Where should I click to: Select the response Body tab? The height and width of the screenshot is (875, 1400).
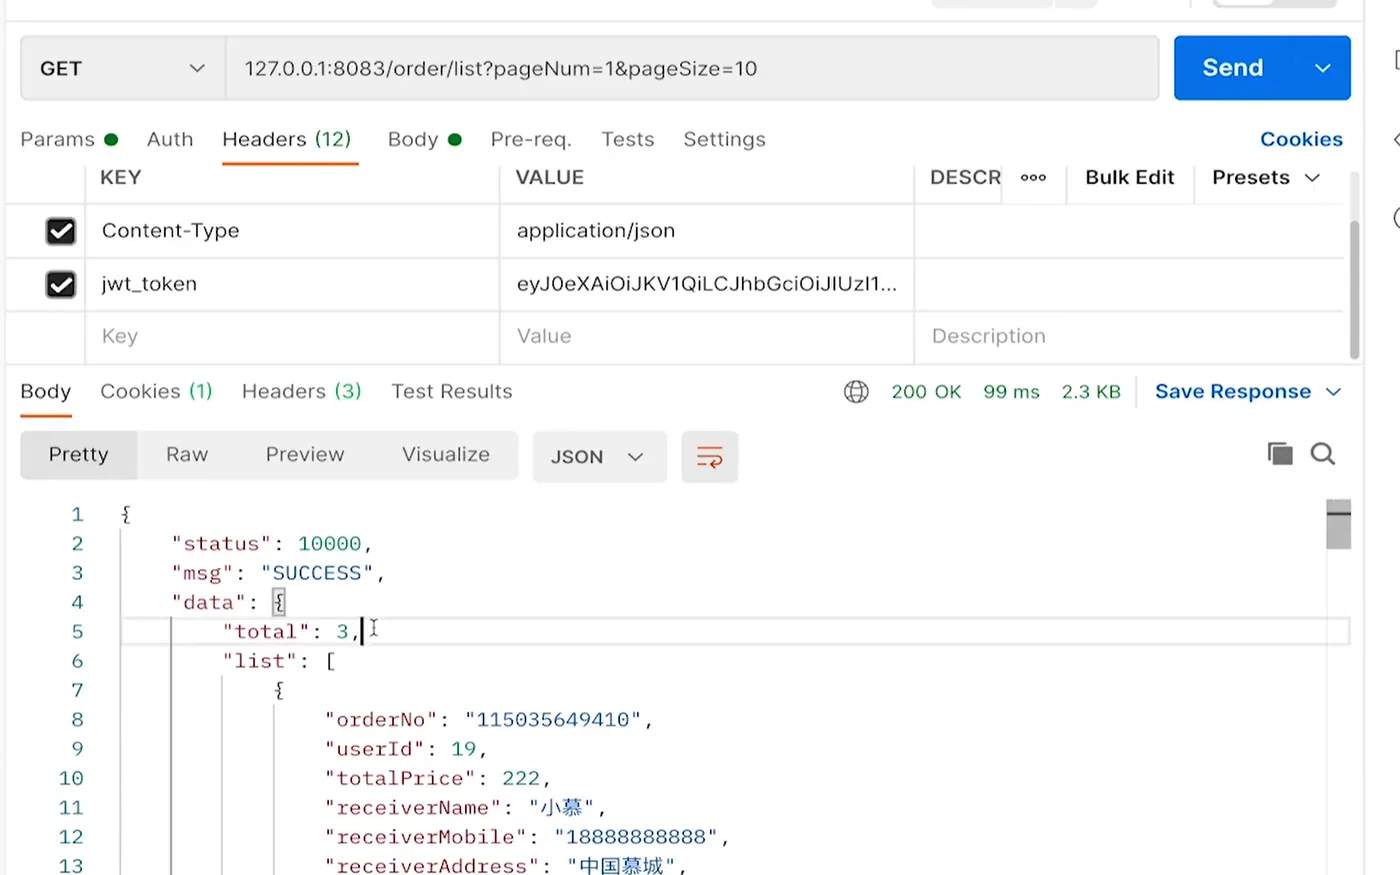[x=46, y=392]
